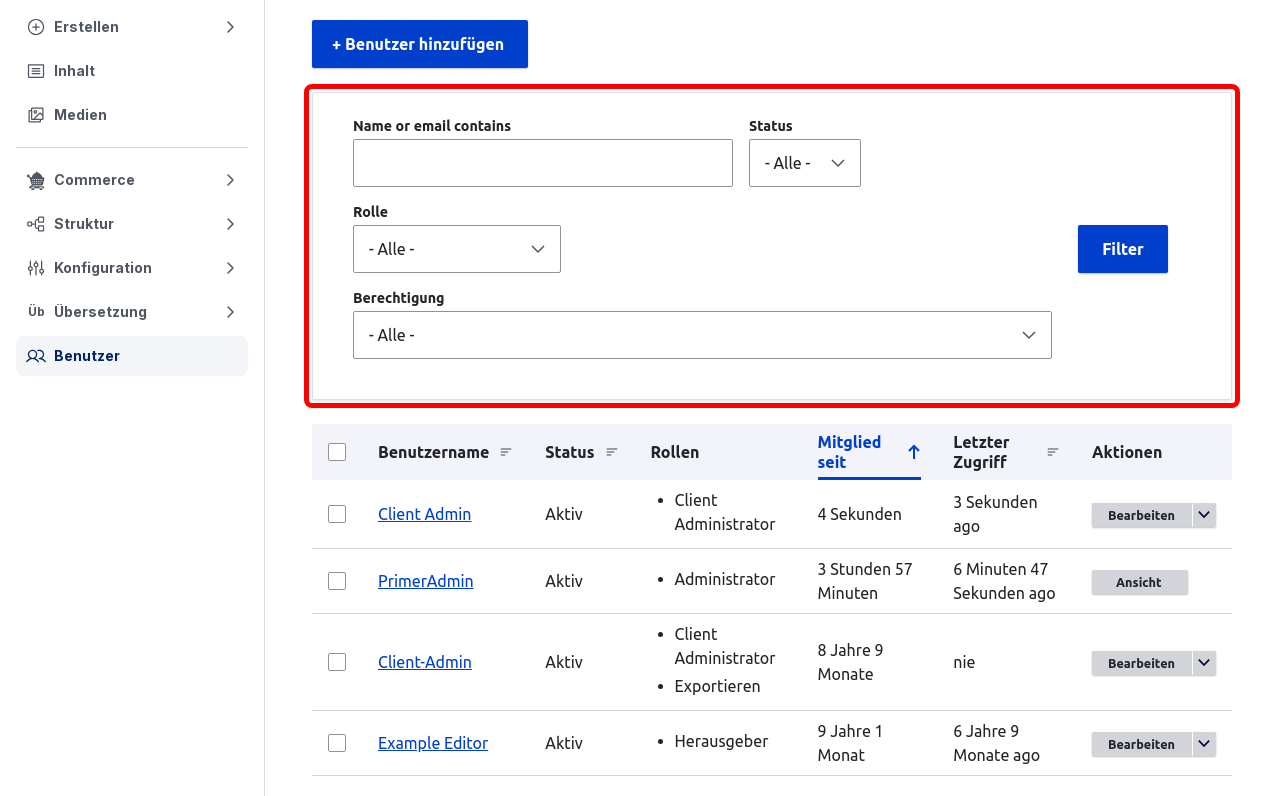Click Bearbeiten for Client Admin
The image size is (1280, 796).
click(x=1141, y=515)
